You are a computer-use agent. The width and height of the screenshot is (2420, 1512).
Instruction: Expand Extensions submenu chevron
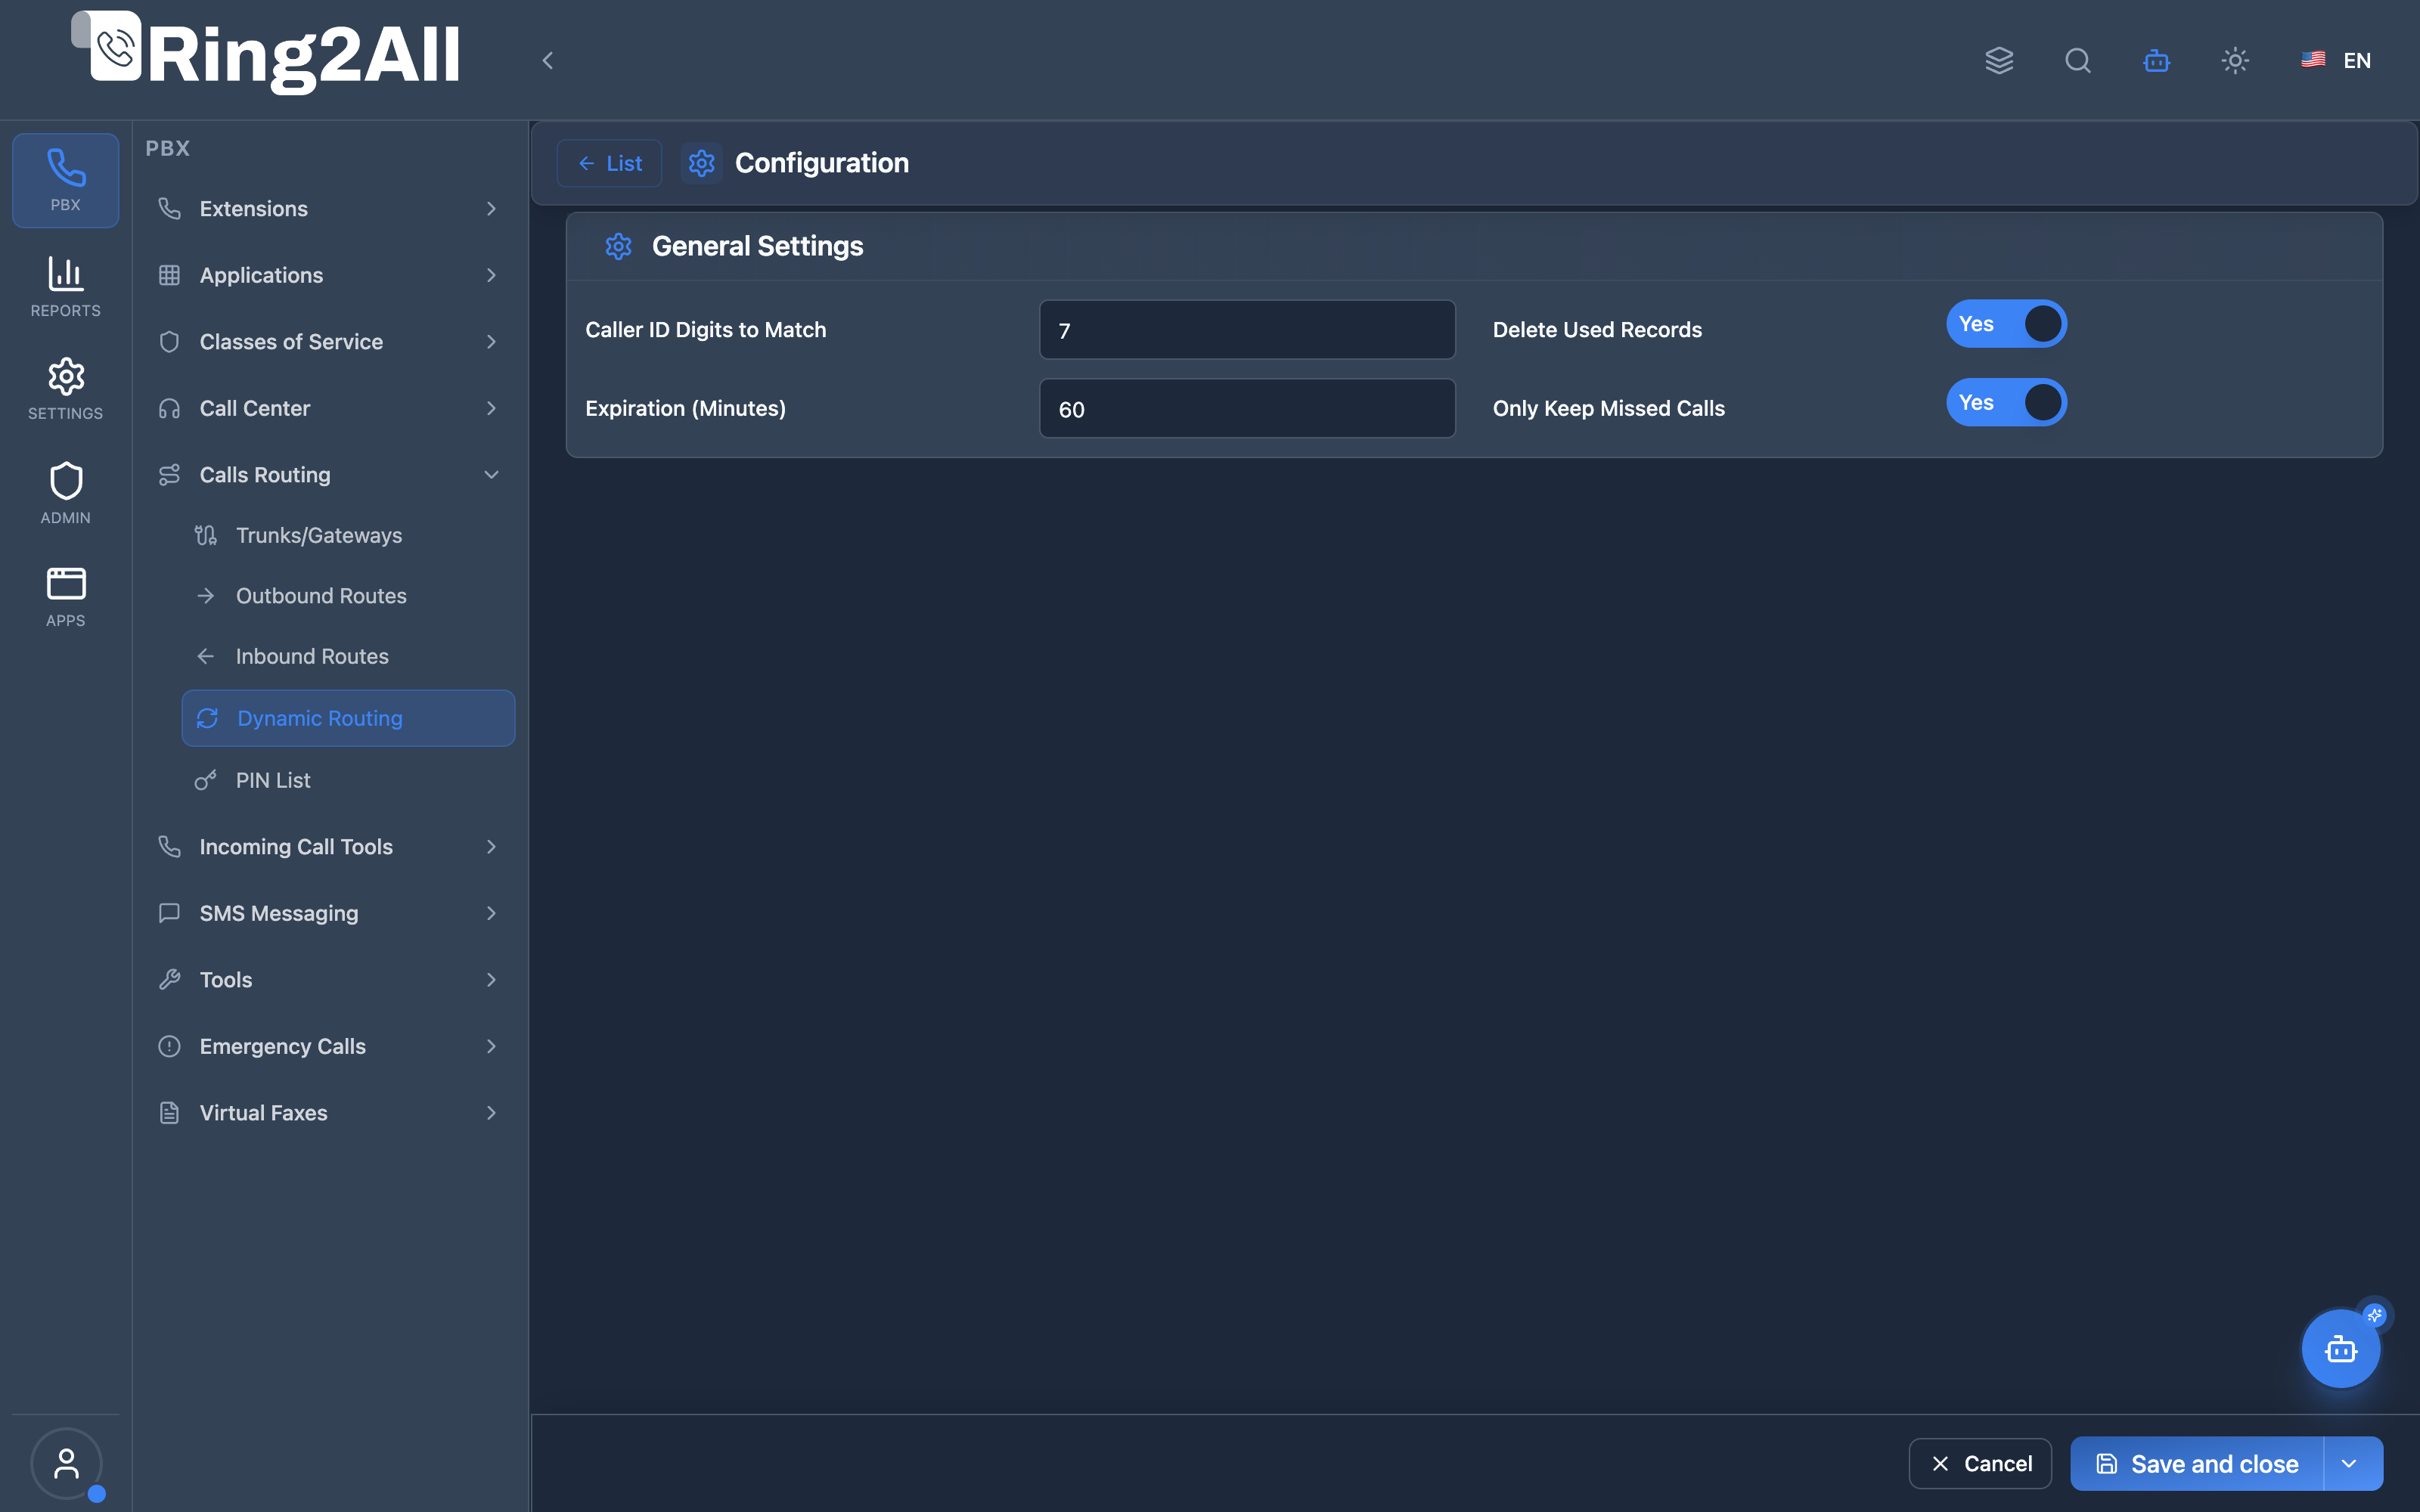pyautogui.click(x=491, y=209)
